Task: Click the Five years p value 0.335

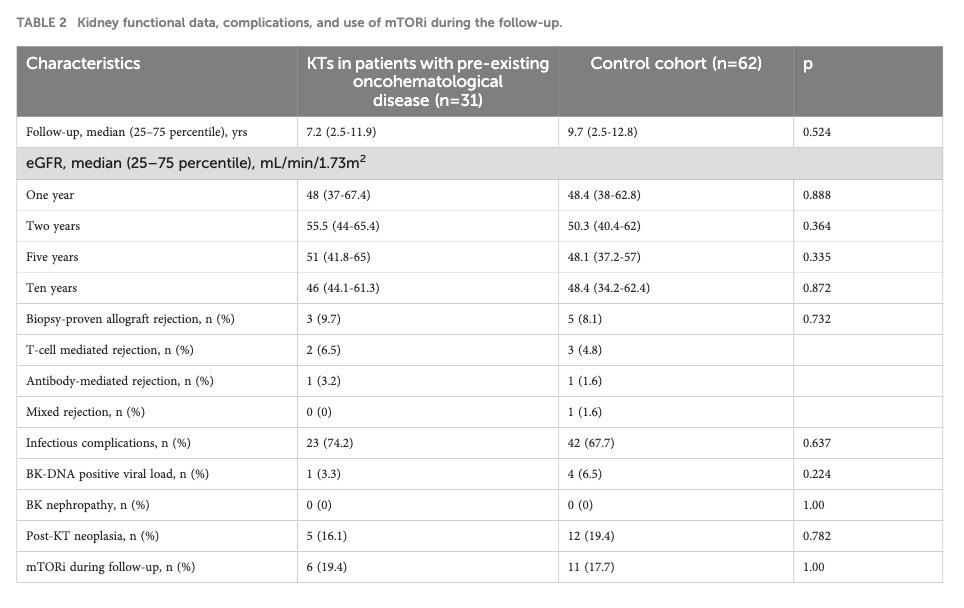Action: [816, 257]
